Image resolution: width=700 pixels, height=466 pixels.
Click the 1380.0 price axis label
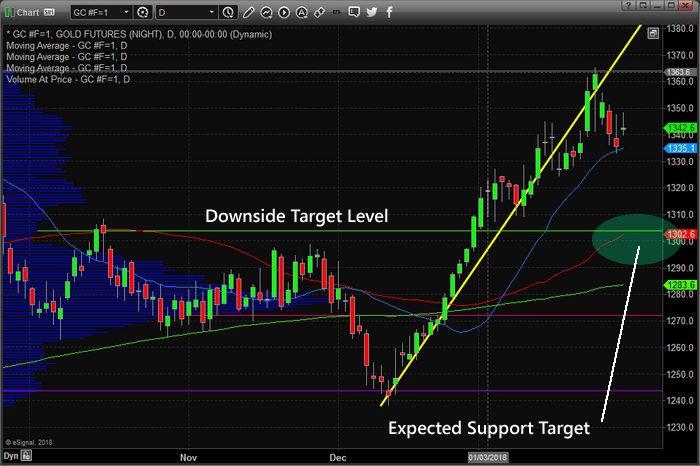[x=680, y=29]
